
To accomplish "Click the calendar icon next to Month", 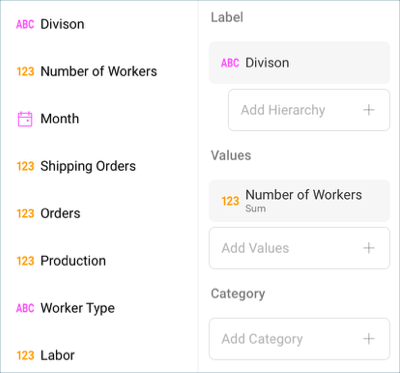I will click(25, 119).
